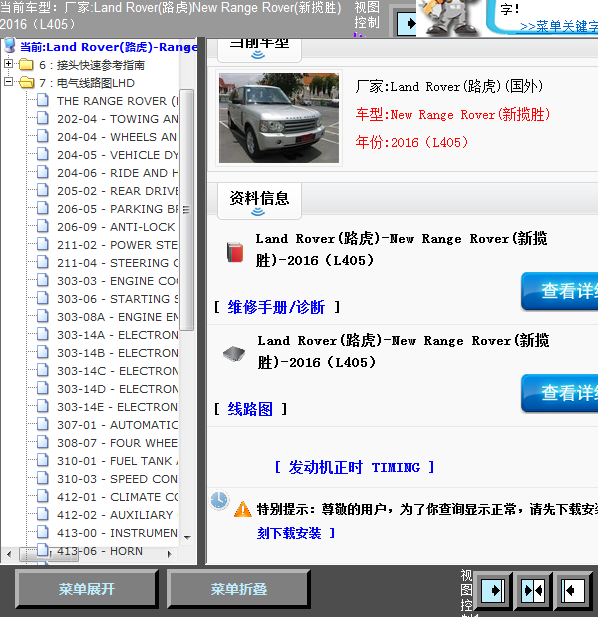Screen dimensions: 598x621
Task: Click page icon beside 412-02 - AUXILIARY
Action: tap(43, 514)
